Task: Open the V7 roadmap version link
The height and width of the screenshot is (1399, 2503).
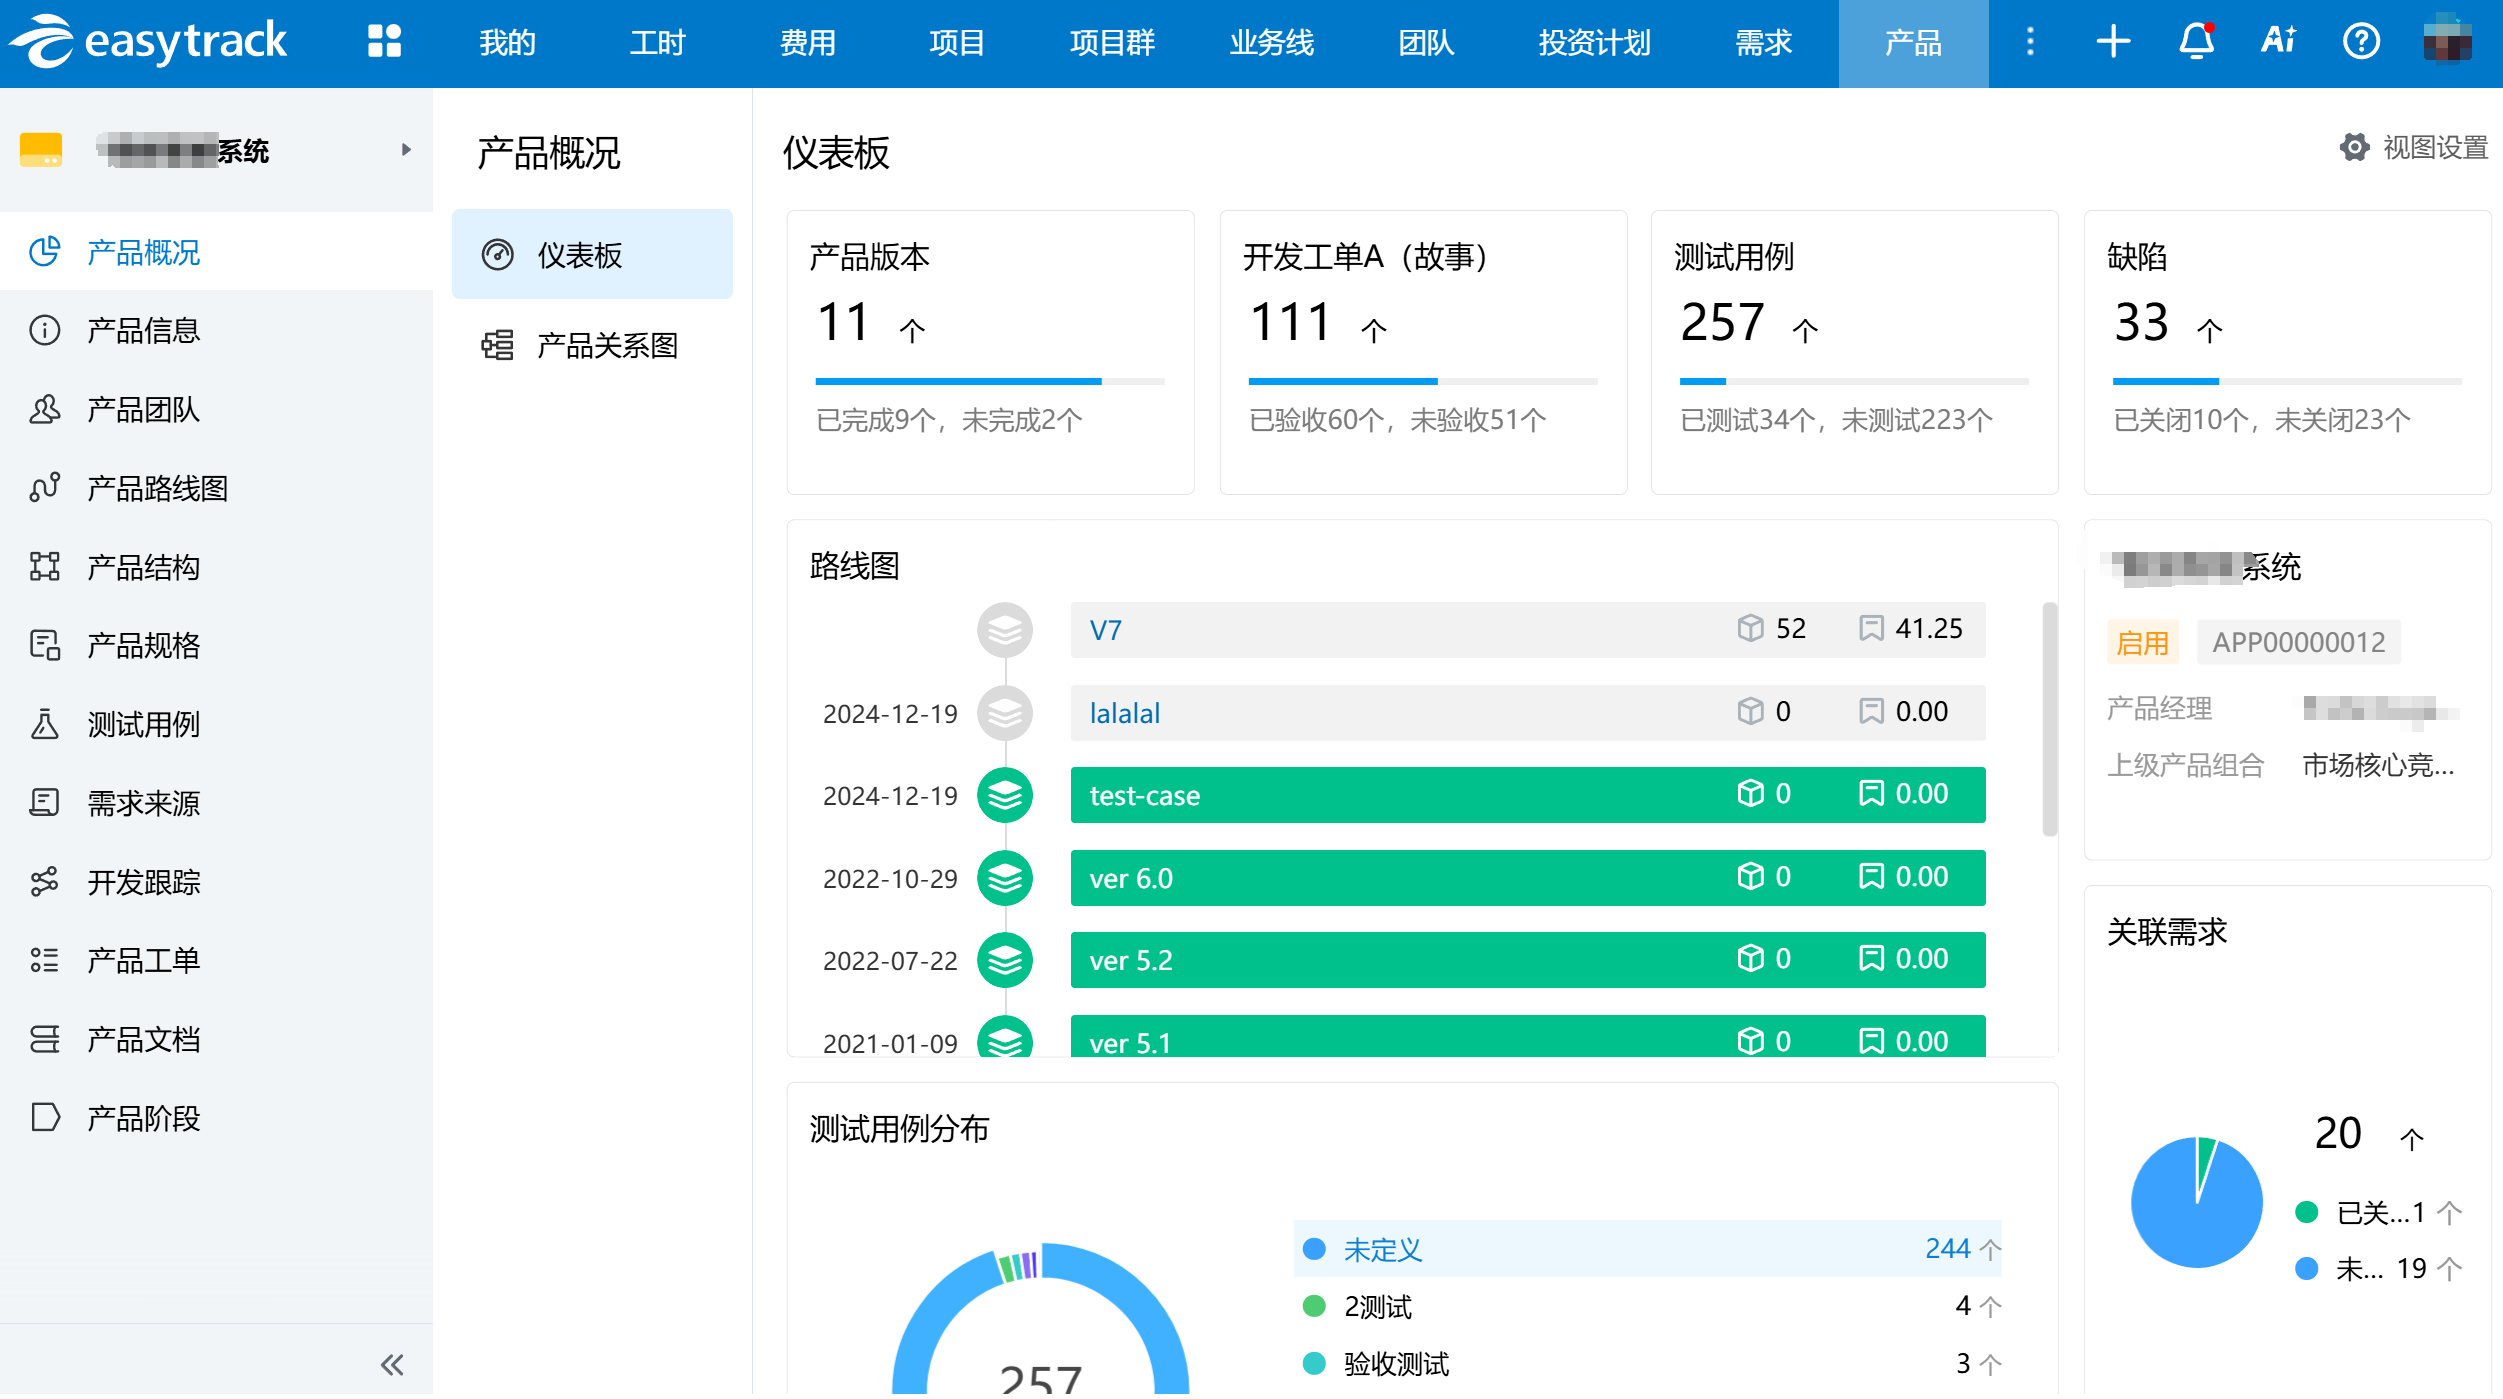Action: (1105, 631)
